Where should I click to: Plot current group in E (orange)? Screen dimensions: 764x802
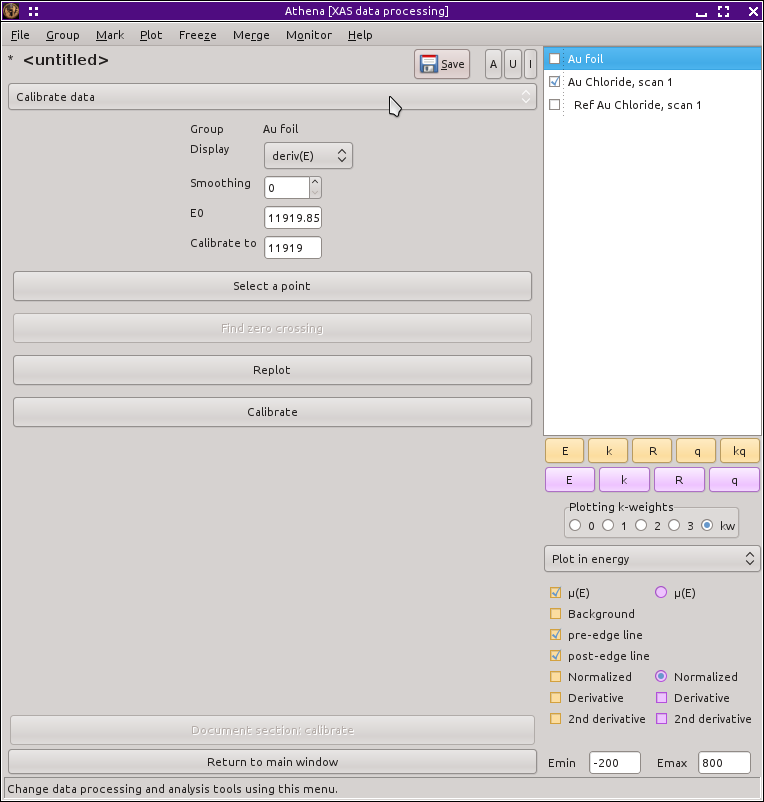[x=565, y=451]
